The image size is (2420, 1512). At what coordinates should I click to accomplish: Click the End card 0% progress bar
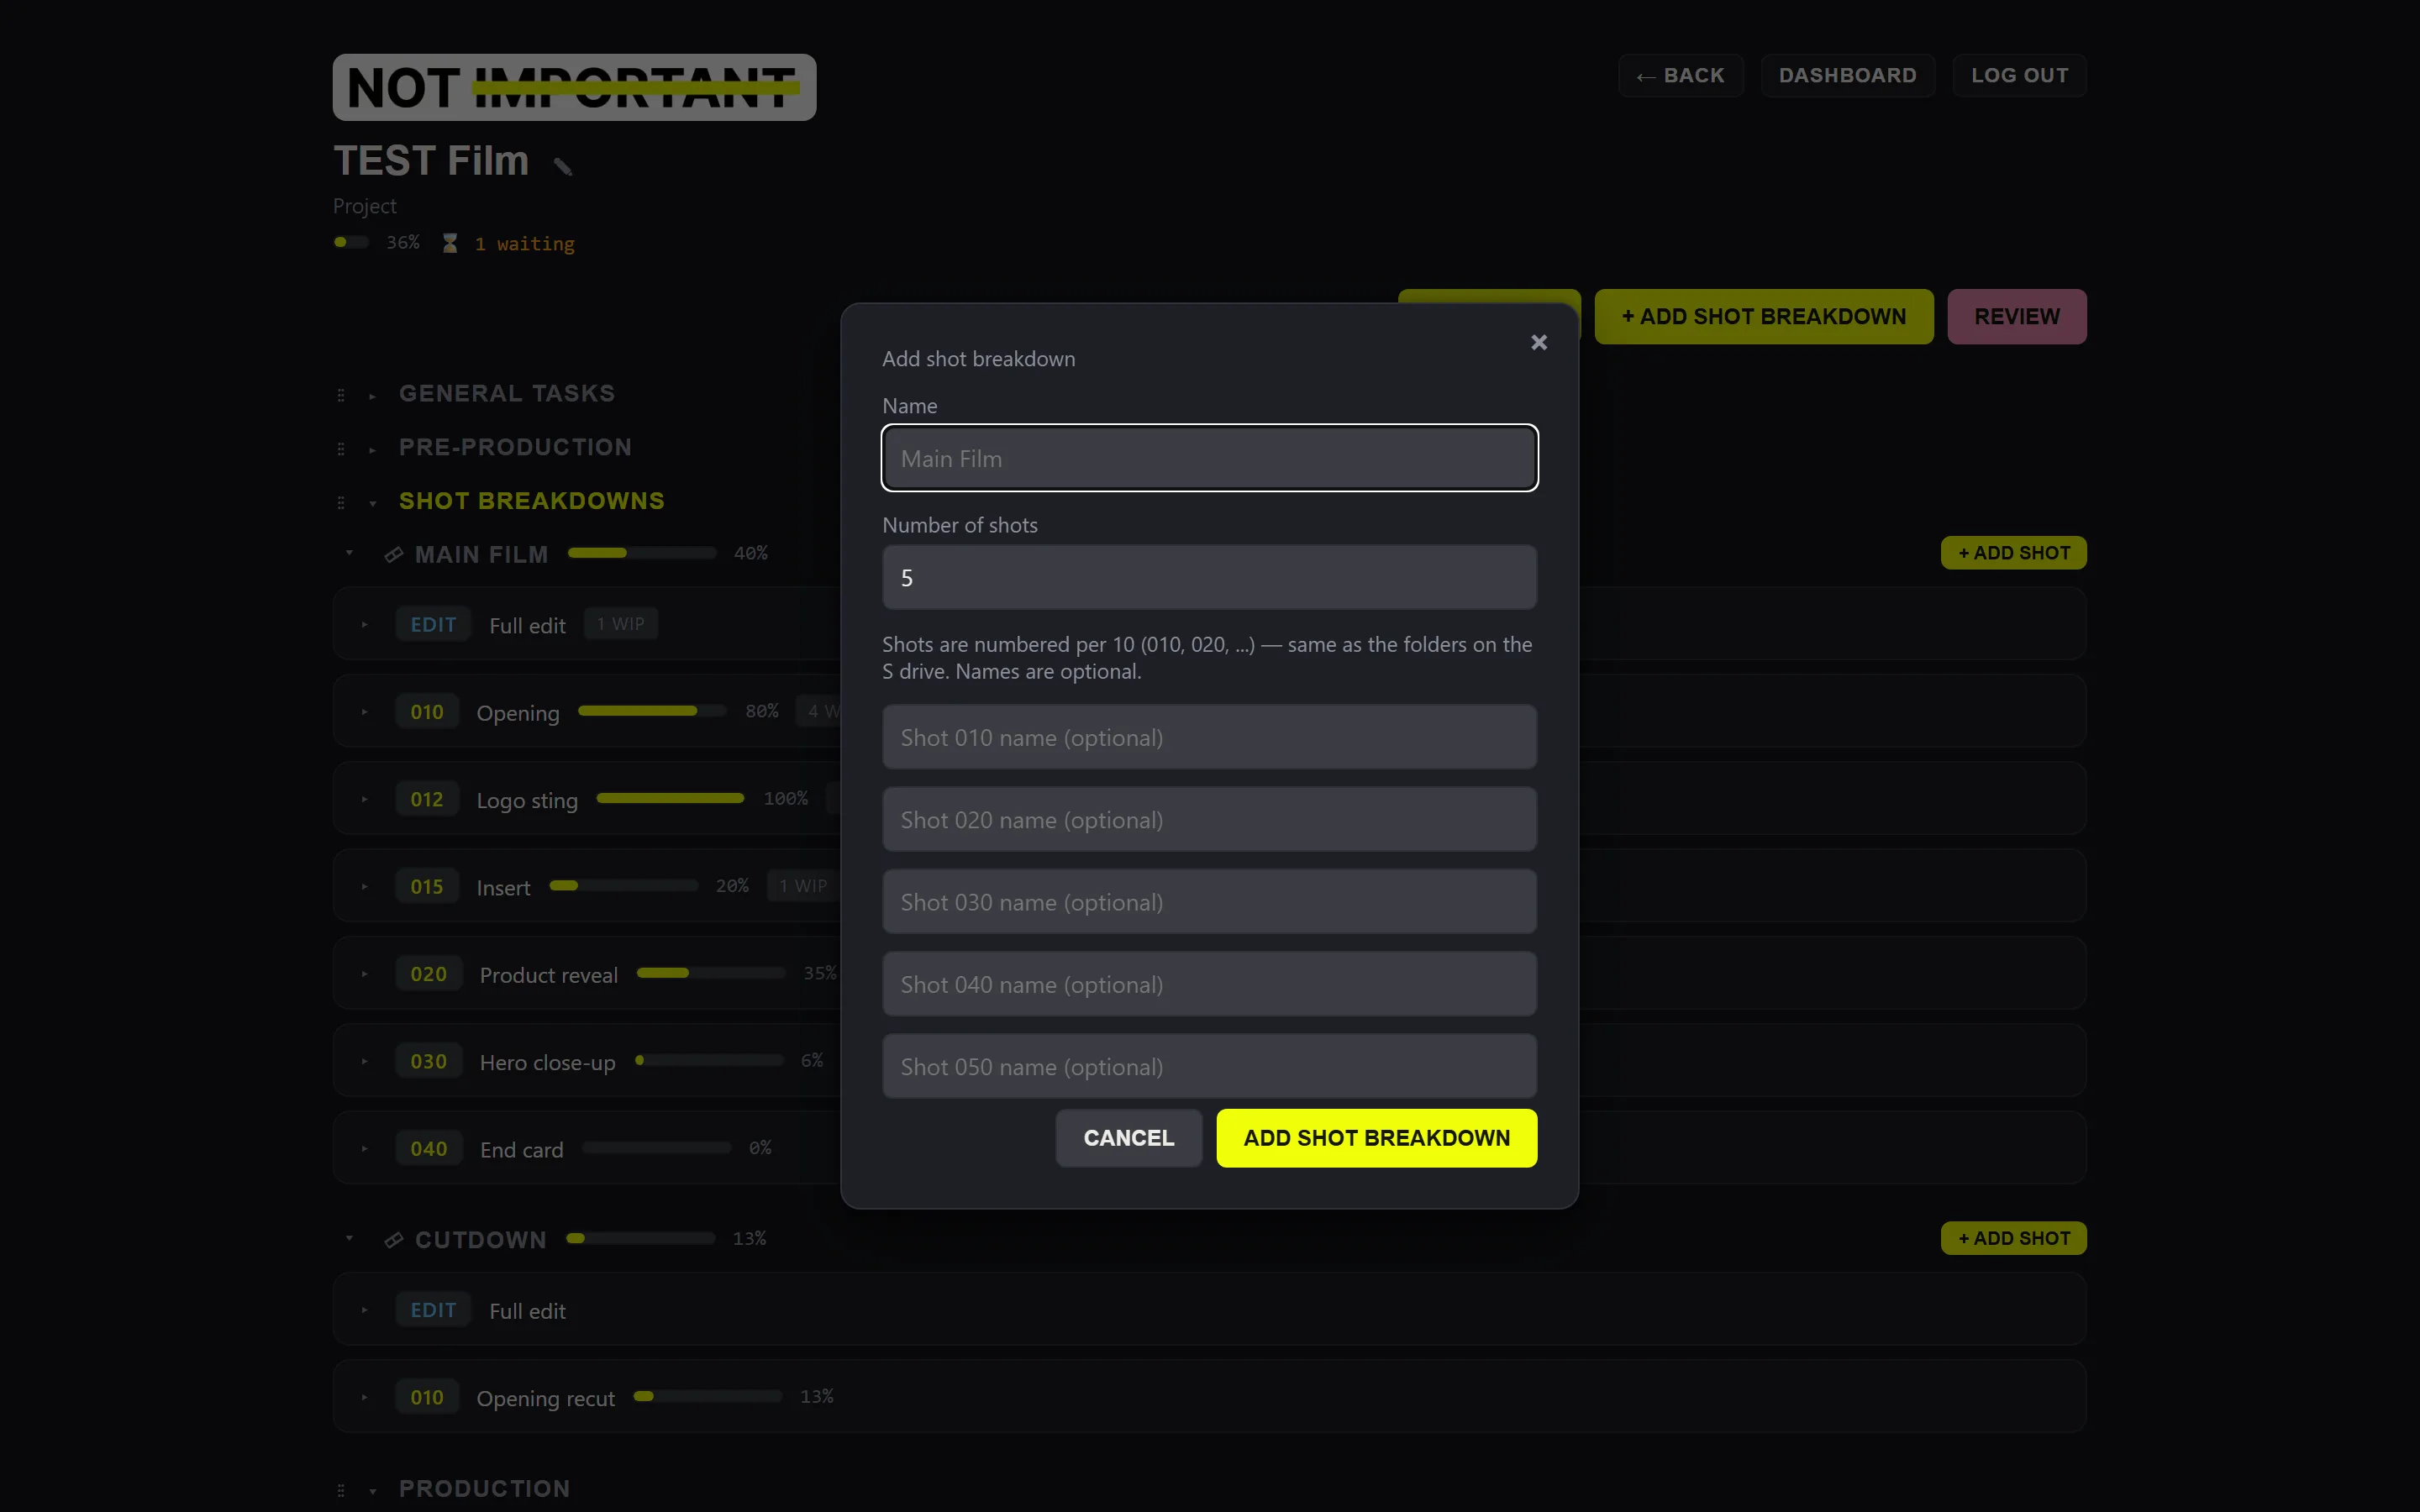tap(657, 1148)
